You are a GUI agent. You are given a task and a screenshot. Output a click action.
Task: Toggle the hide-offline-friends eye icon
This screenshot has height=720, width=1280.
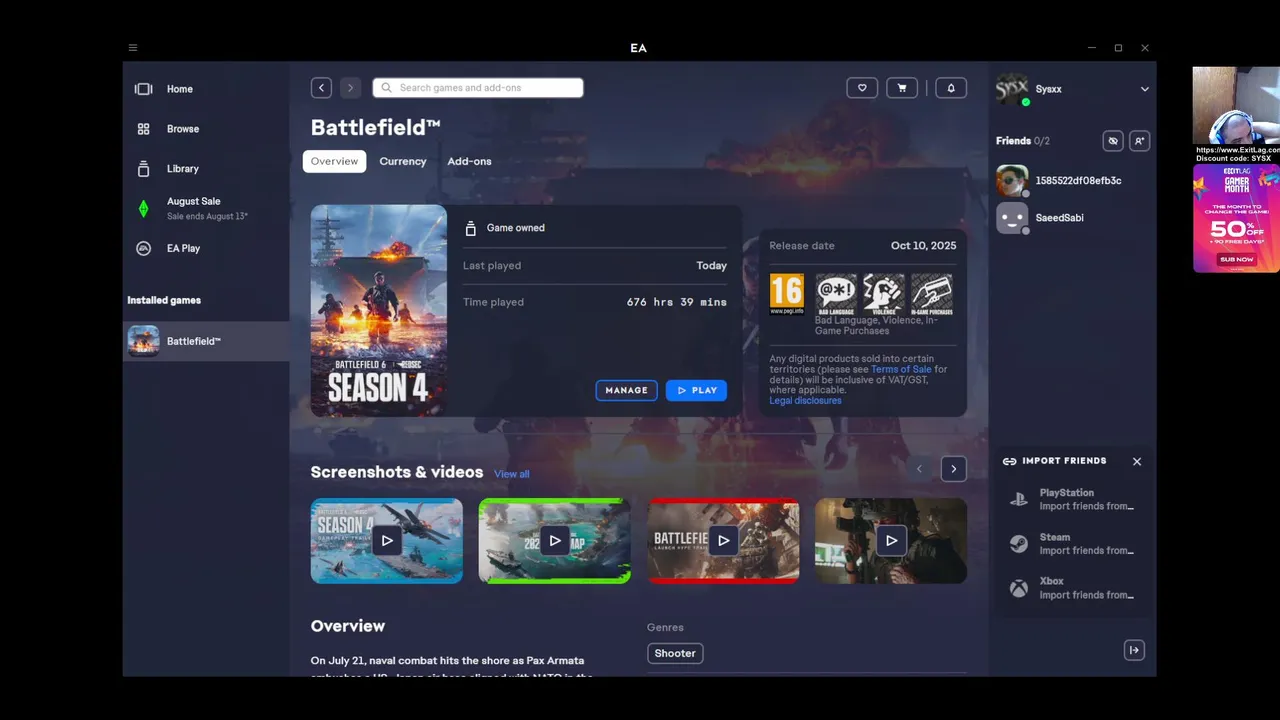pos(1113,141)
